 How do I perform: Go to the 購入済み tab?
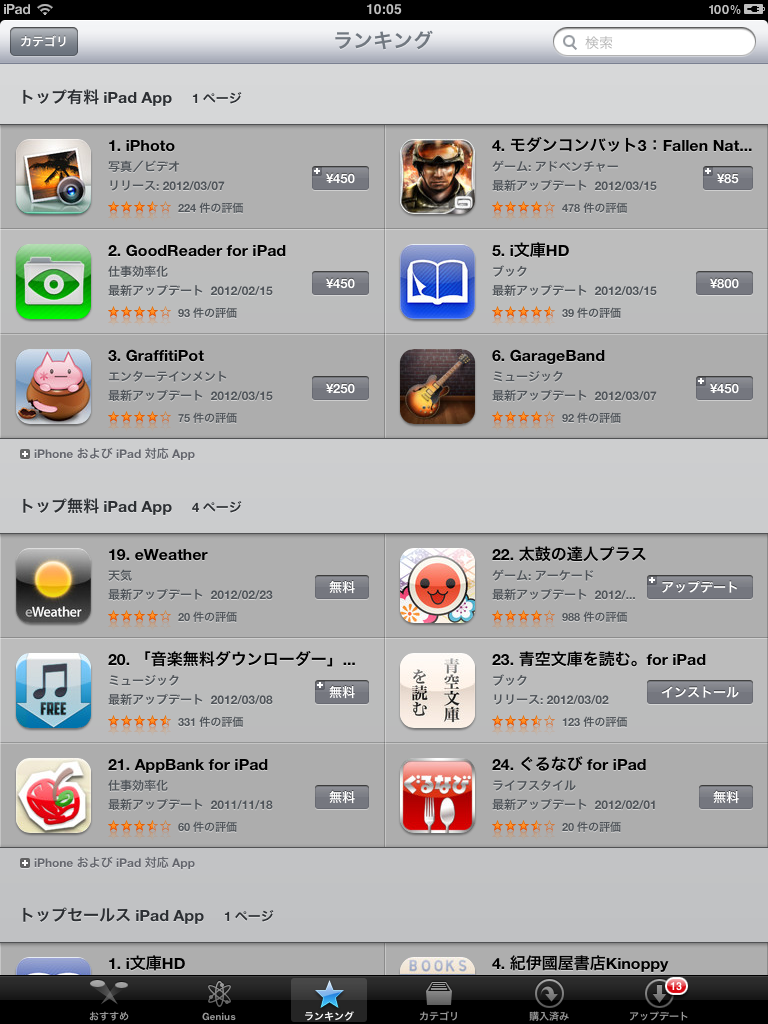click(x=549, y=1000)
